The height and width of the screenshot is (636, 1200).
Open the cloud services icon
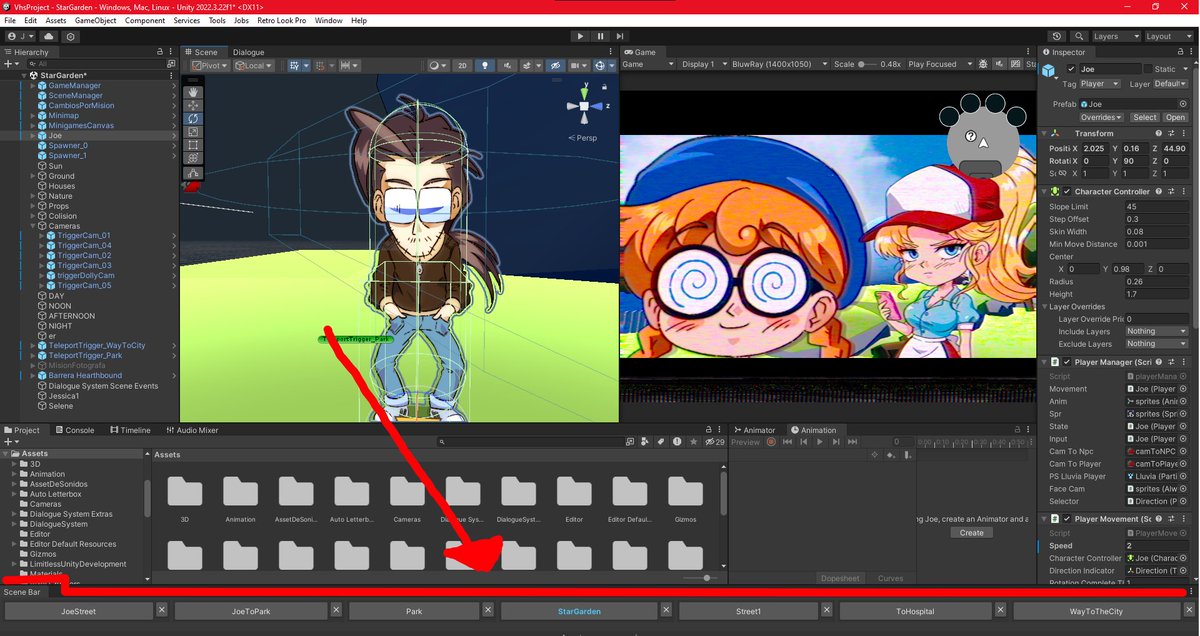pyautogui.click(x=48, y=36)
